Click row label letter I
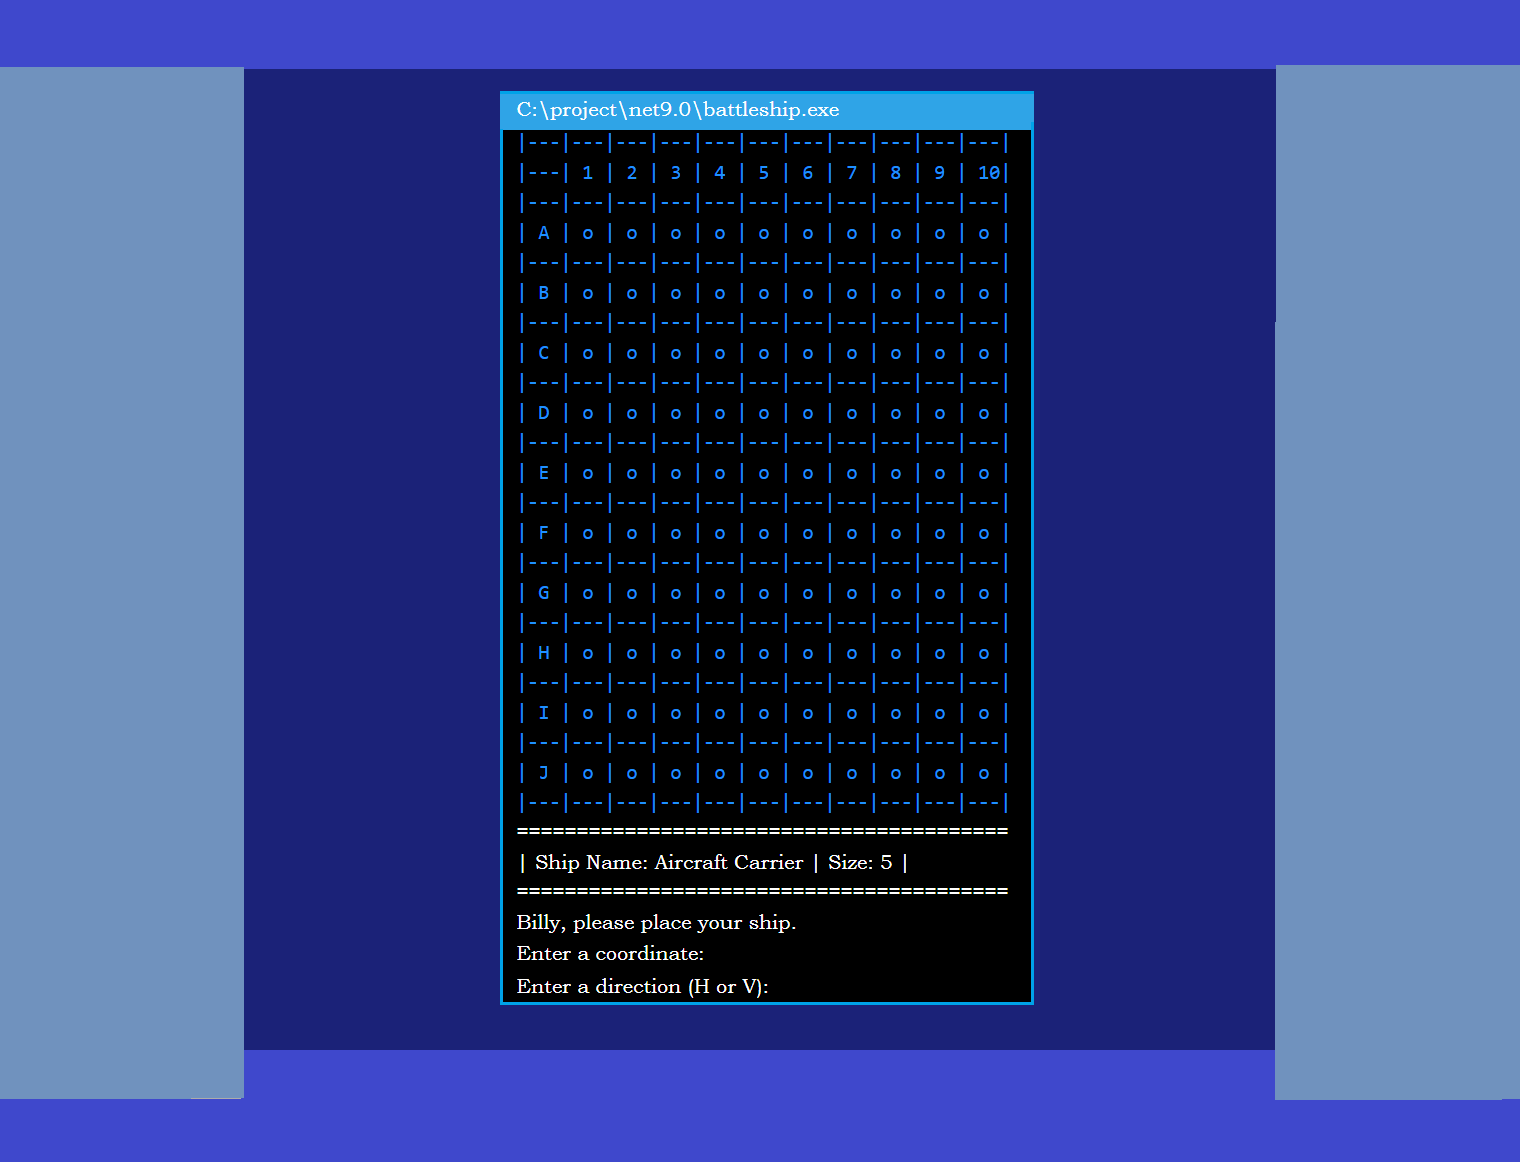The image size is (1520, 1162). click(544, 713)
